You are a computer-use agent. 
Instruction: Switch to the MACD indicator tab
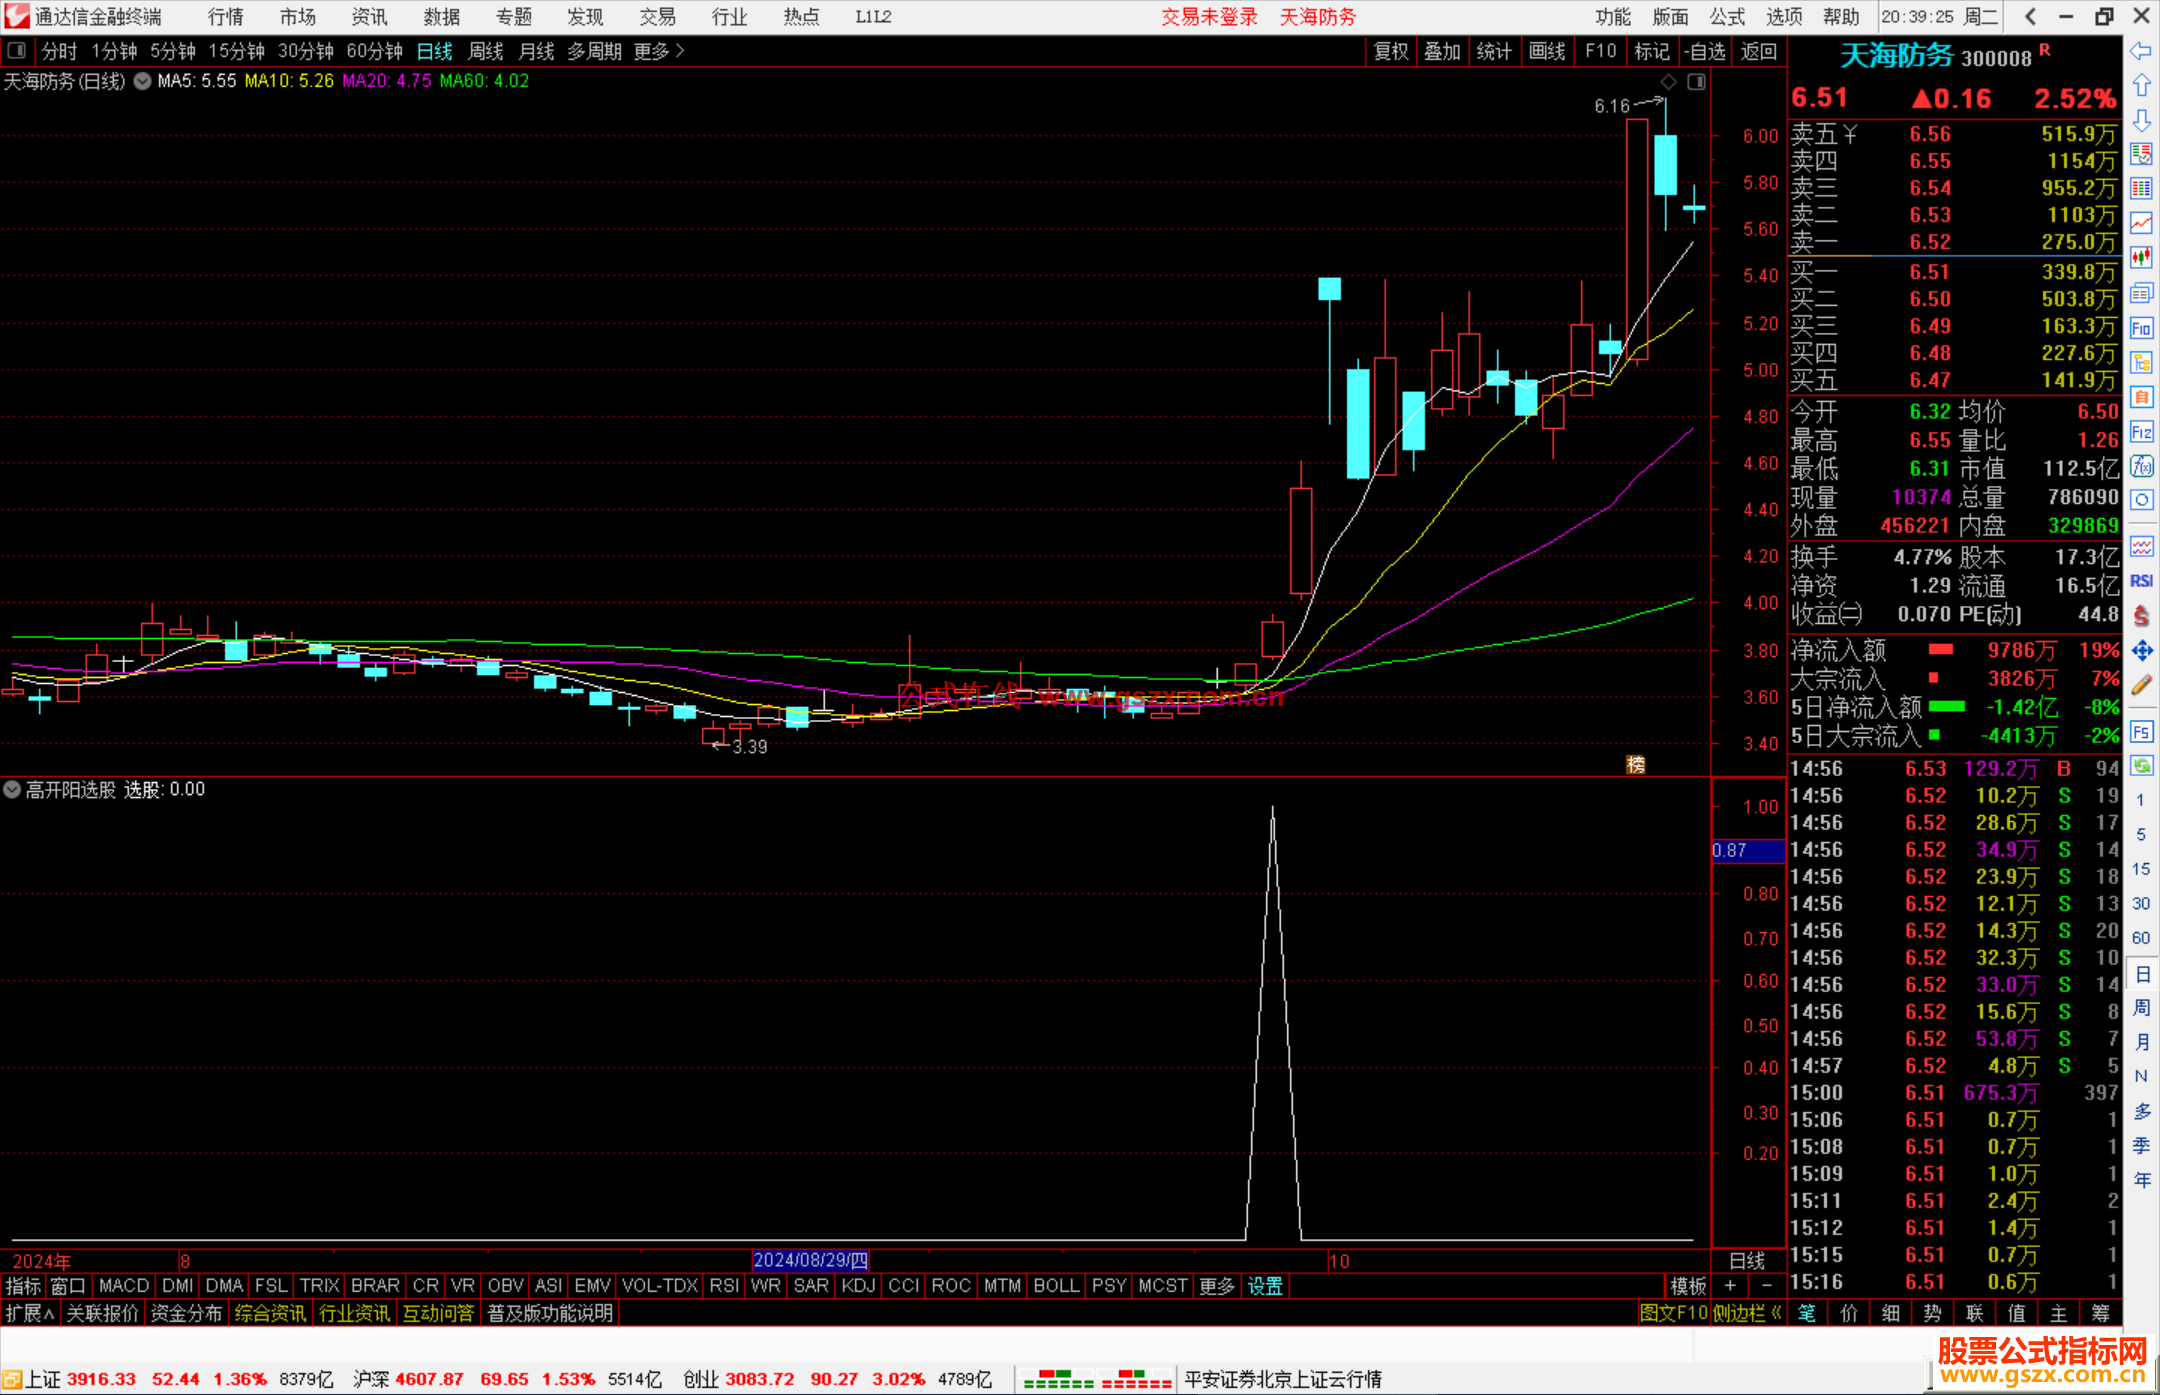tap(124, 1286)
